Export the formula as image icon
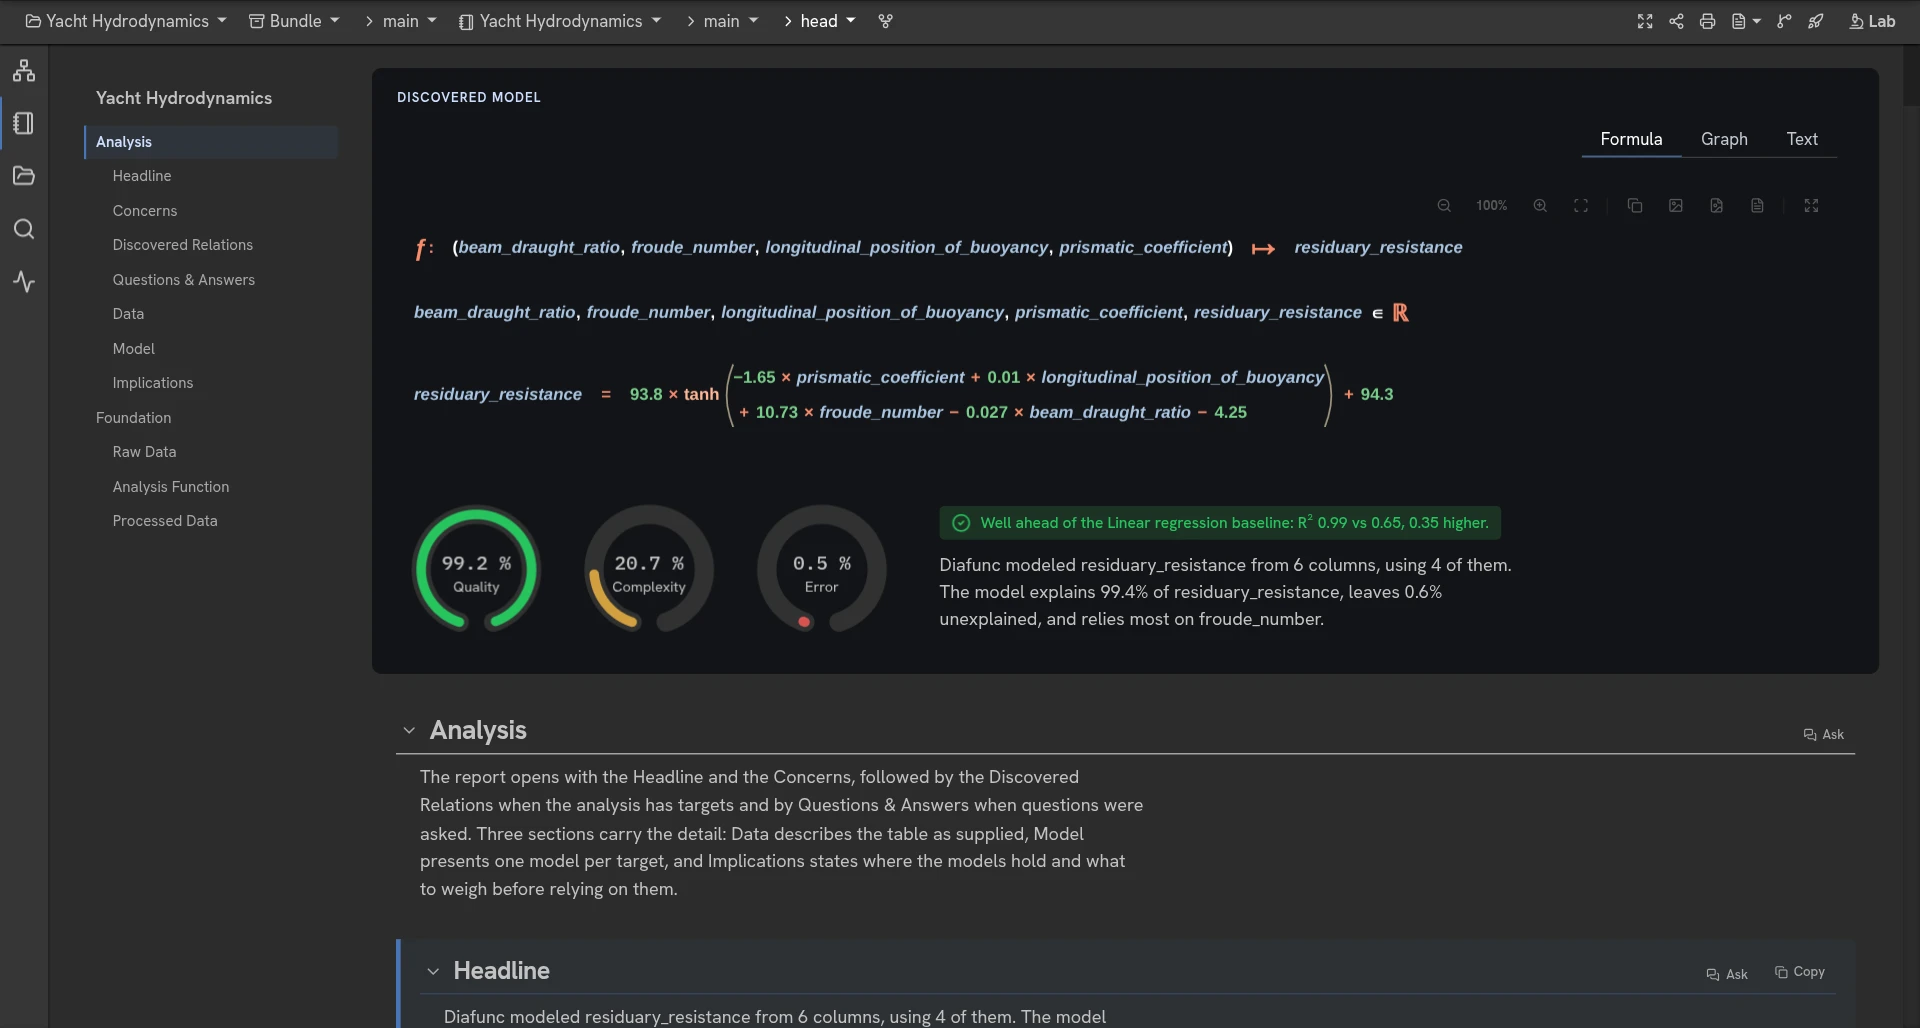This screenshot has width=1920, height=1028. tap(1676, 206)
